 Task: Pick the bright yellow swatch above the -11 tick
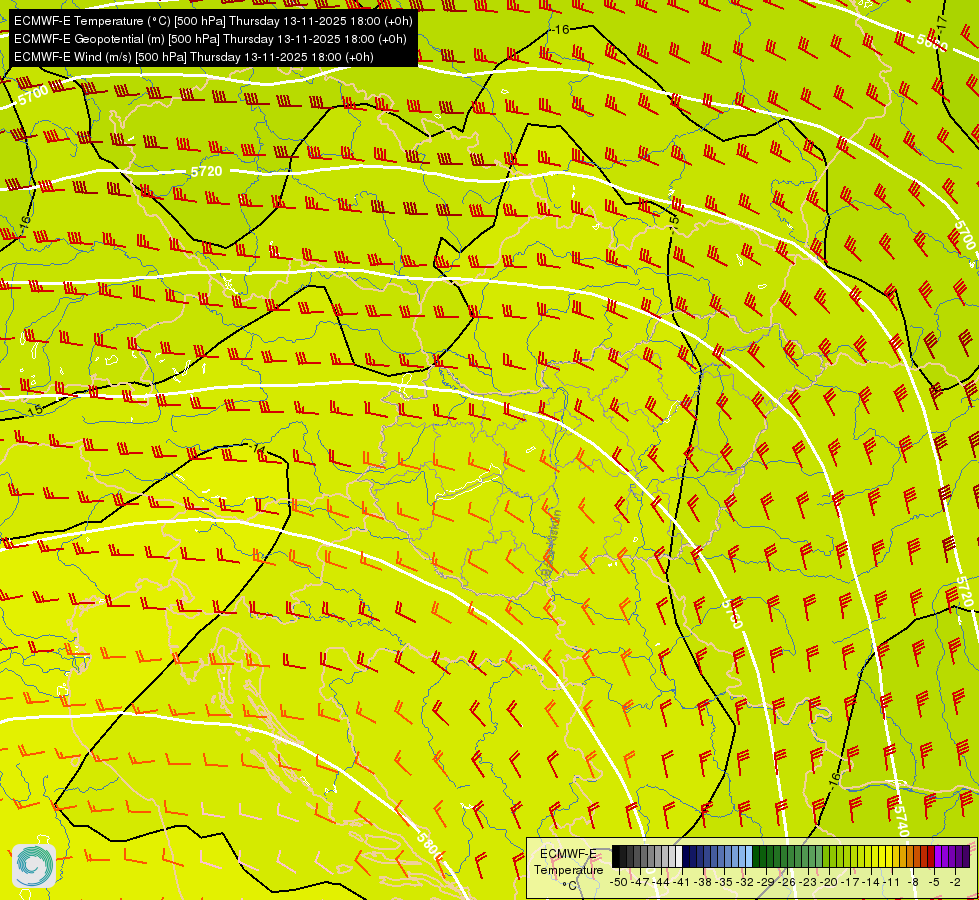pyautogui.click(x=889, y=856)
